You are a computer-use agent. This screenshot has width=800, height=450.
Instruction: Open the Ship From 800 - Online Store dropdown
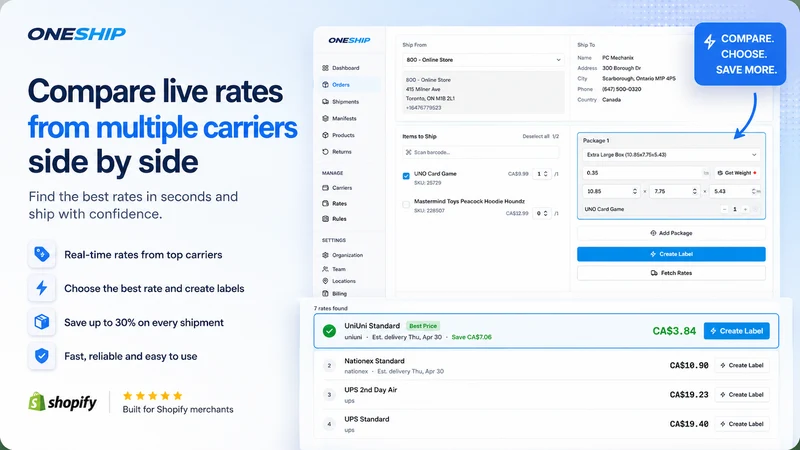(x=483, y=60)
